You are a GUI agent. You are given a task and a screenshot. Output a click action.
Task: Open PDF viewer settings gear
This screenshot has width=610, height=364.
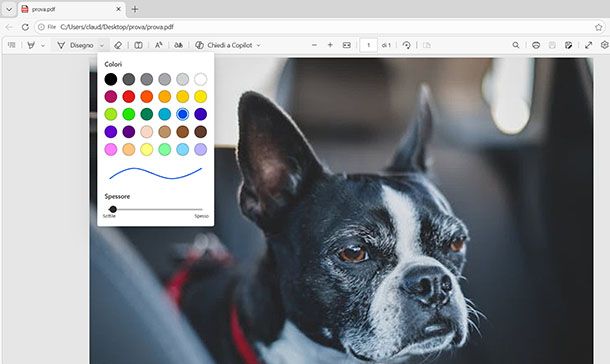click(x=605, y=45)
